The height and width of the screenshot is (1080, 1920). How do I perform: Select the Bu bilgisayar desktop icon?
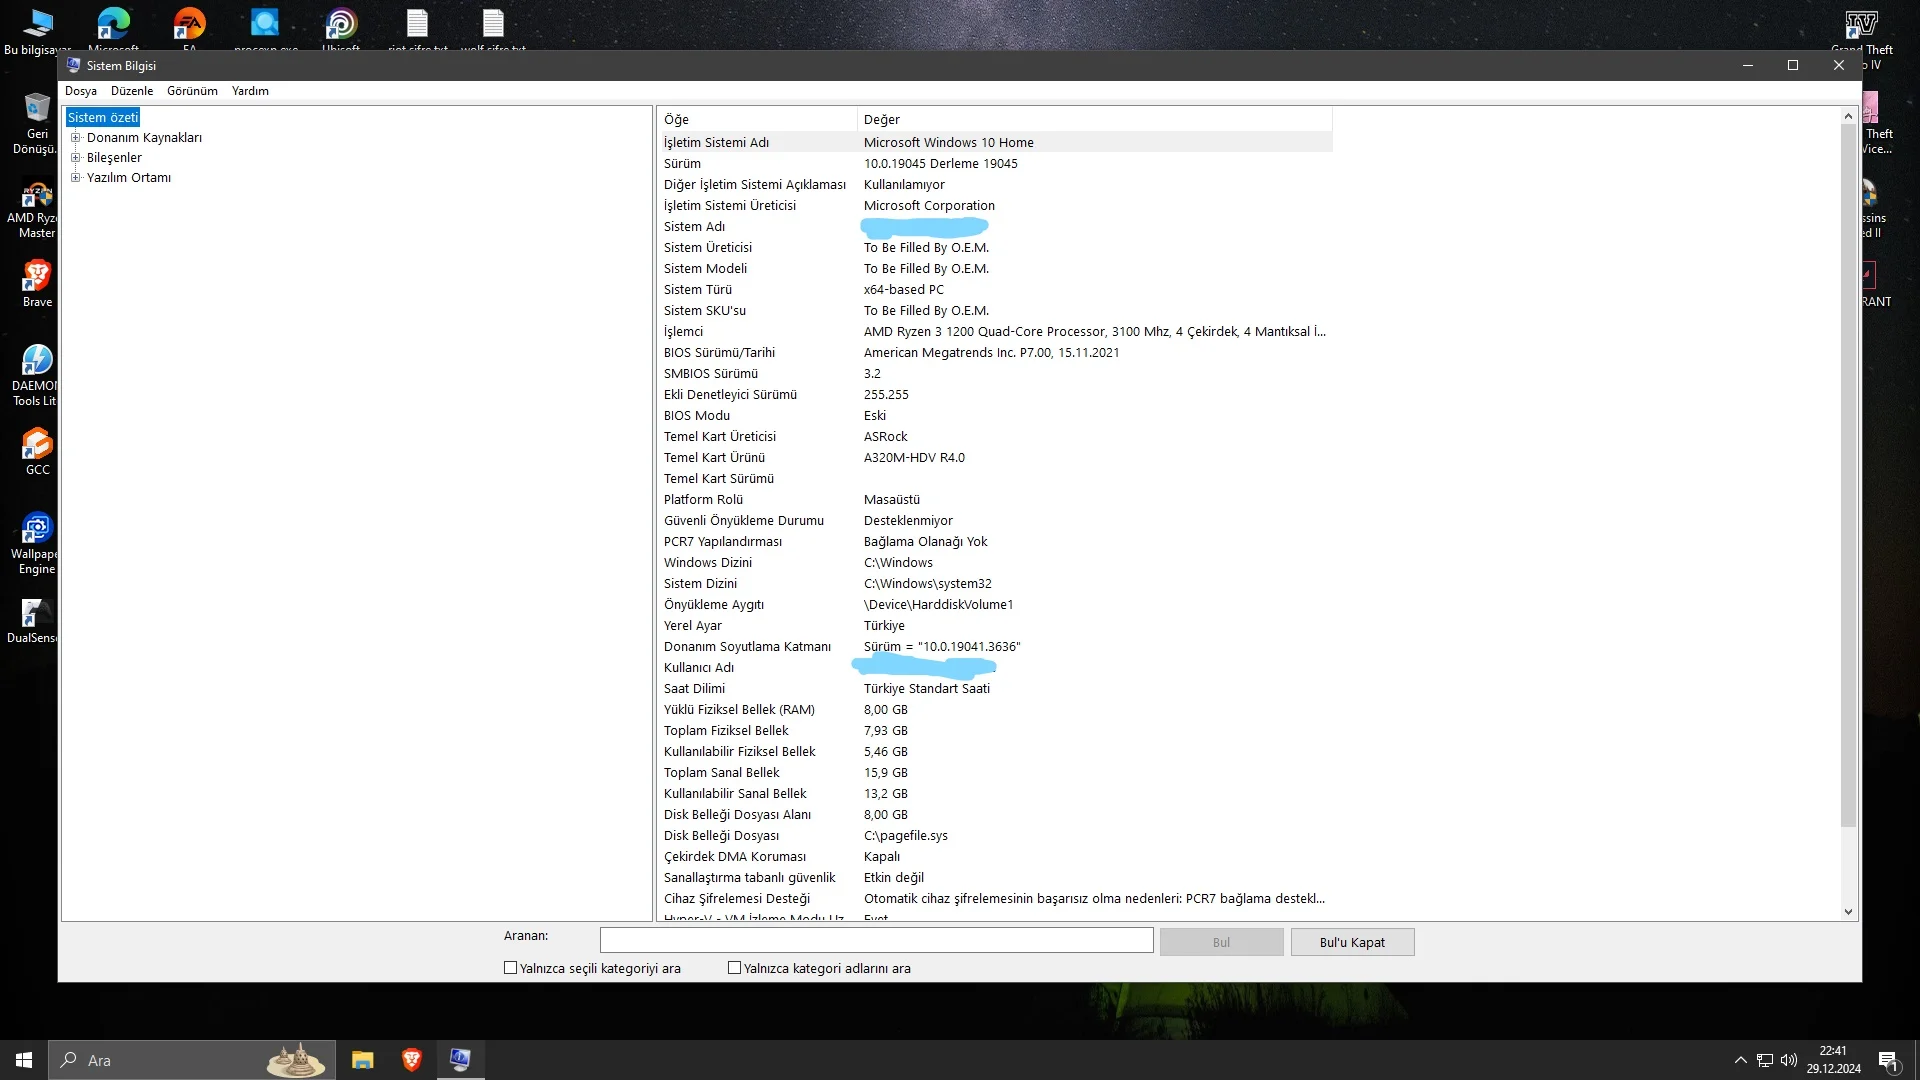(37, 30)
